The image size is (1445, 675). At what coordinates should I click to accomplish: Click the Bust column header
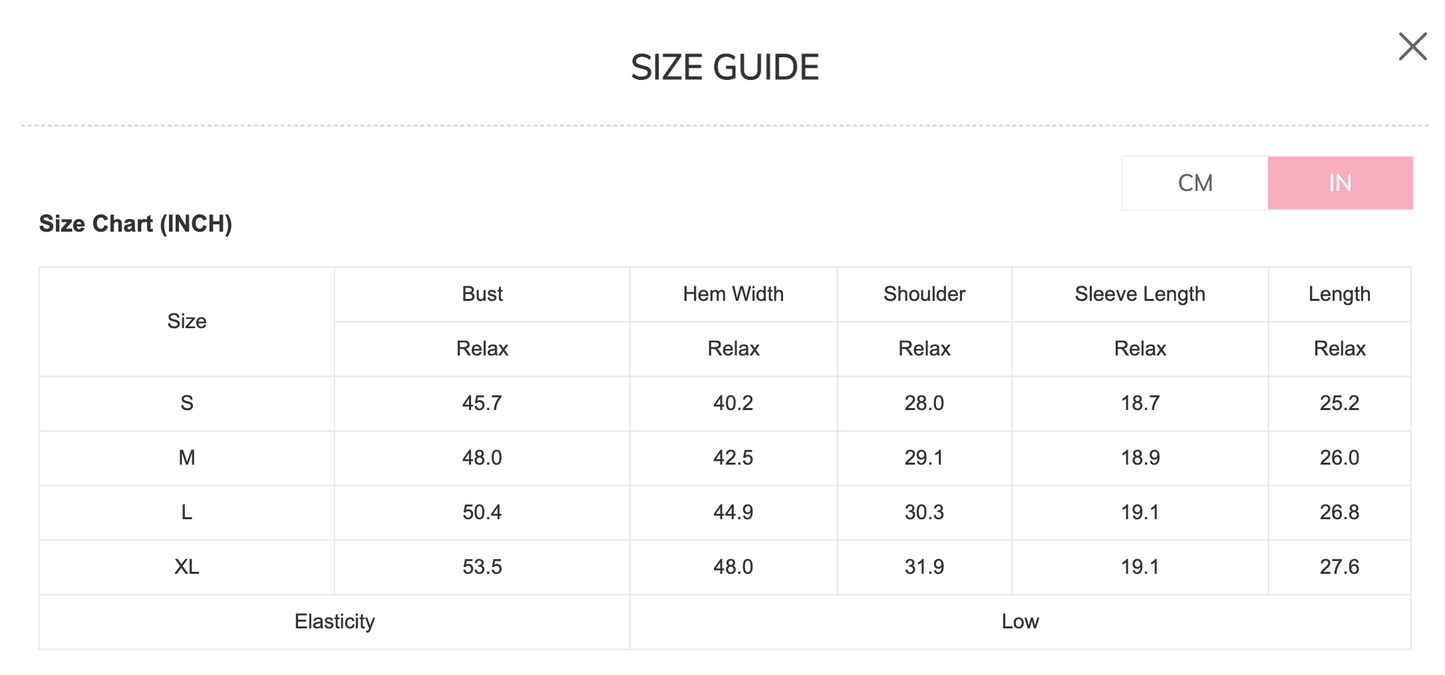(482, 294)
